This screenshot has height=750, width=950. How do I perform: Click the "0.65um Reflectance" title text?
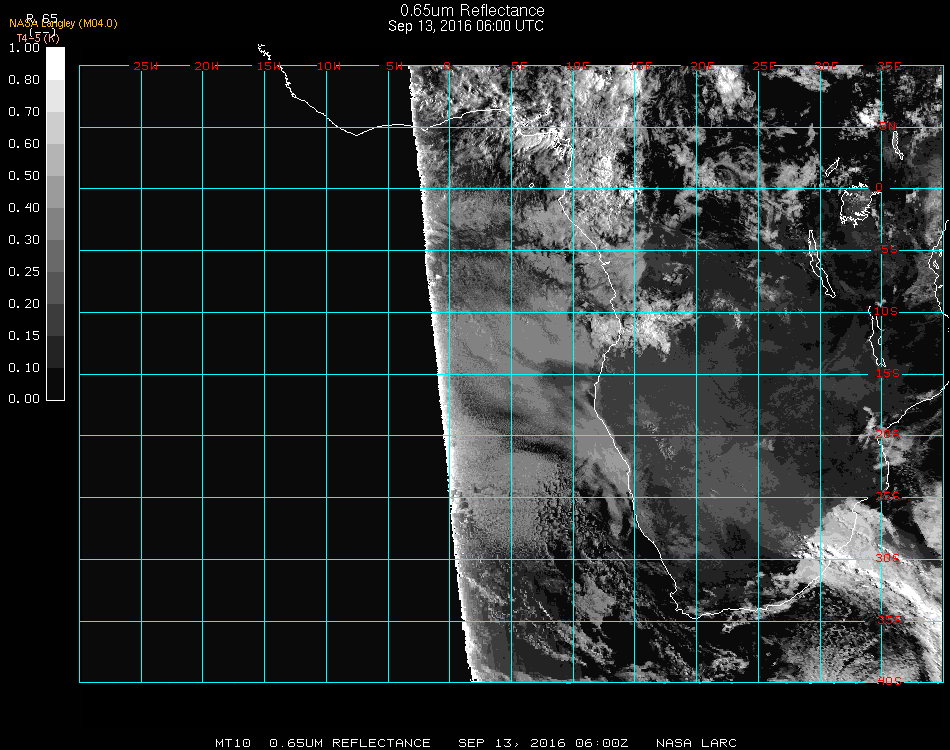click(465, 10)
